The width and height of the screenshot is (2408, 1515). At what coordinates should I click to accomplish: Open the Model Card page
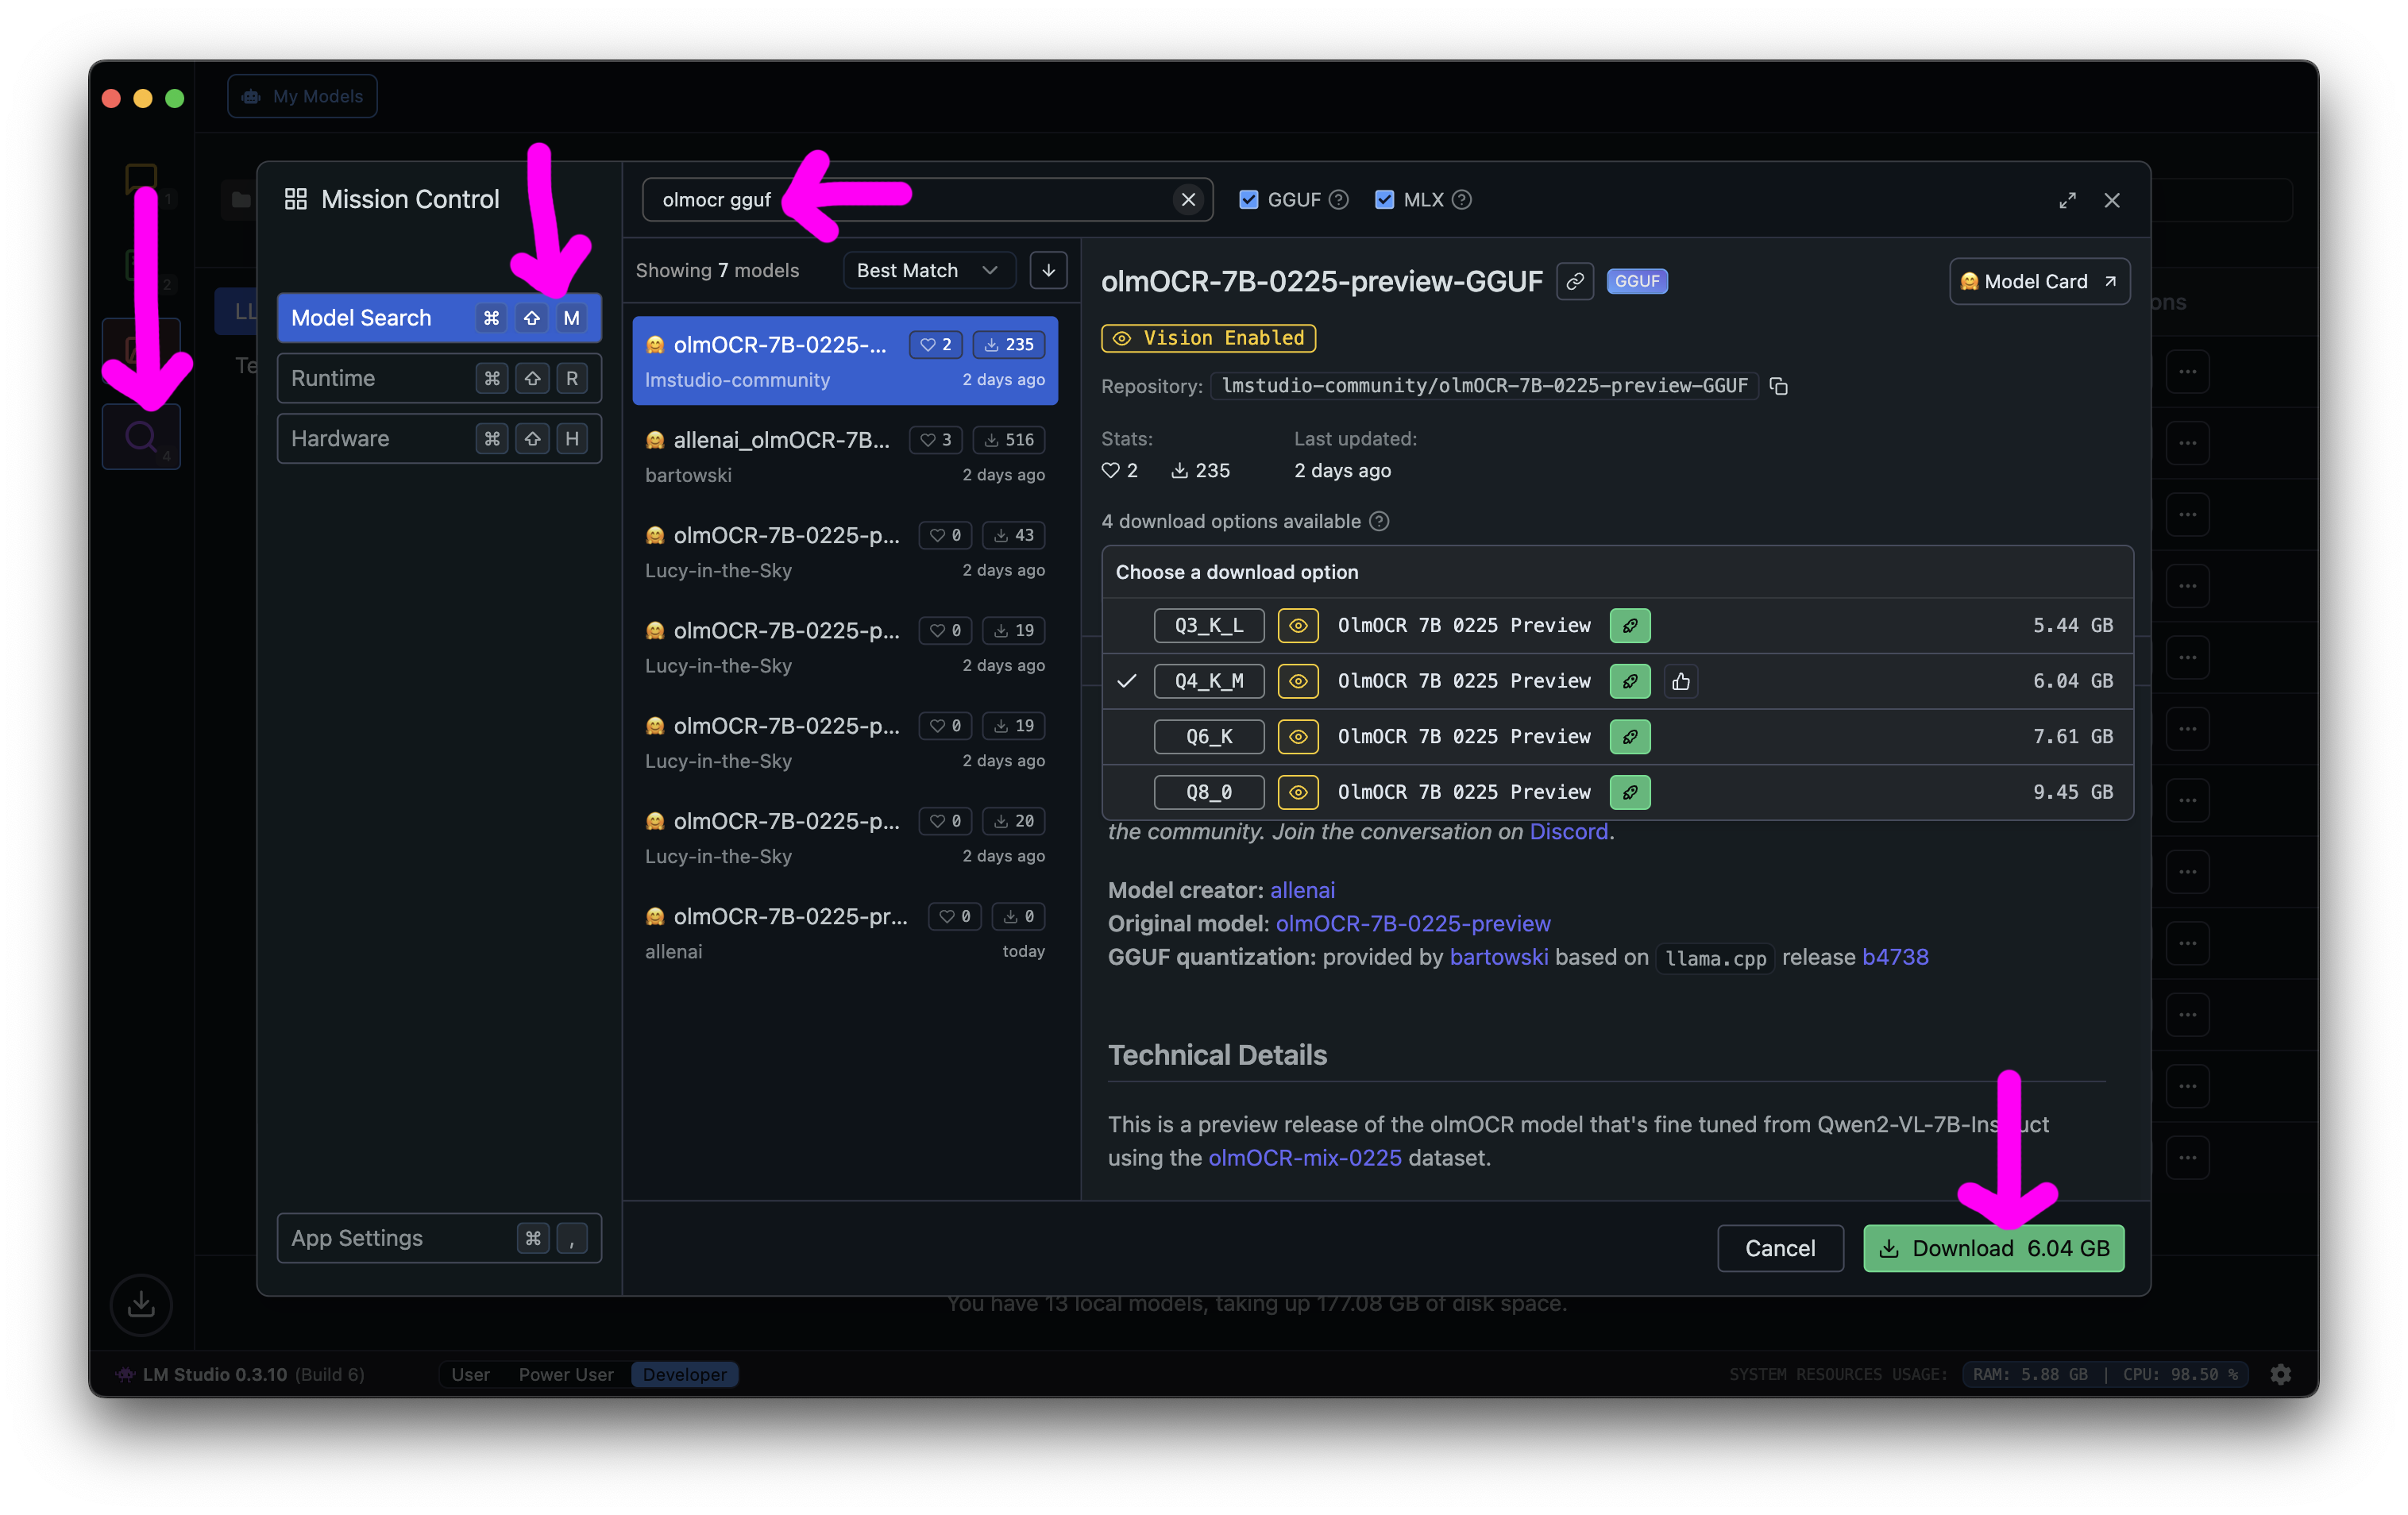click(2039, 282)
